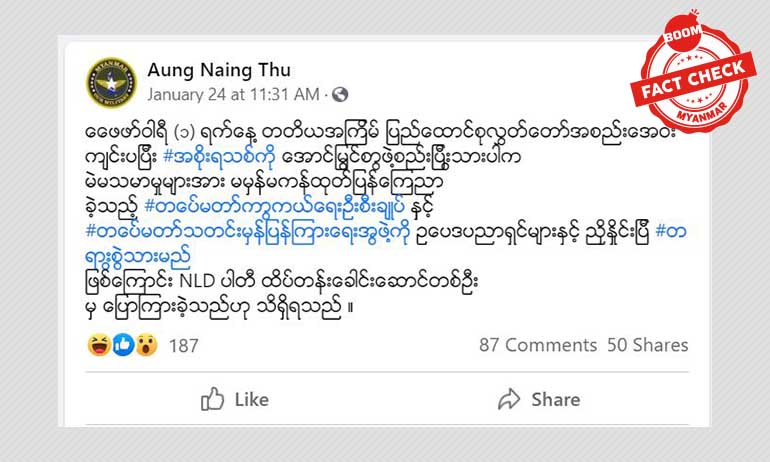Click the globe public audience icon
The height and width of the screenshot is (462, 770).
340,94
